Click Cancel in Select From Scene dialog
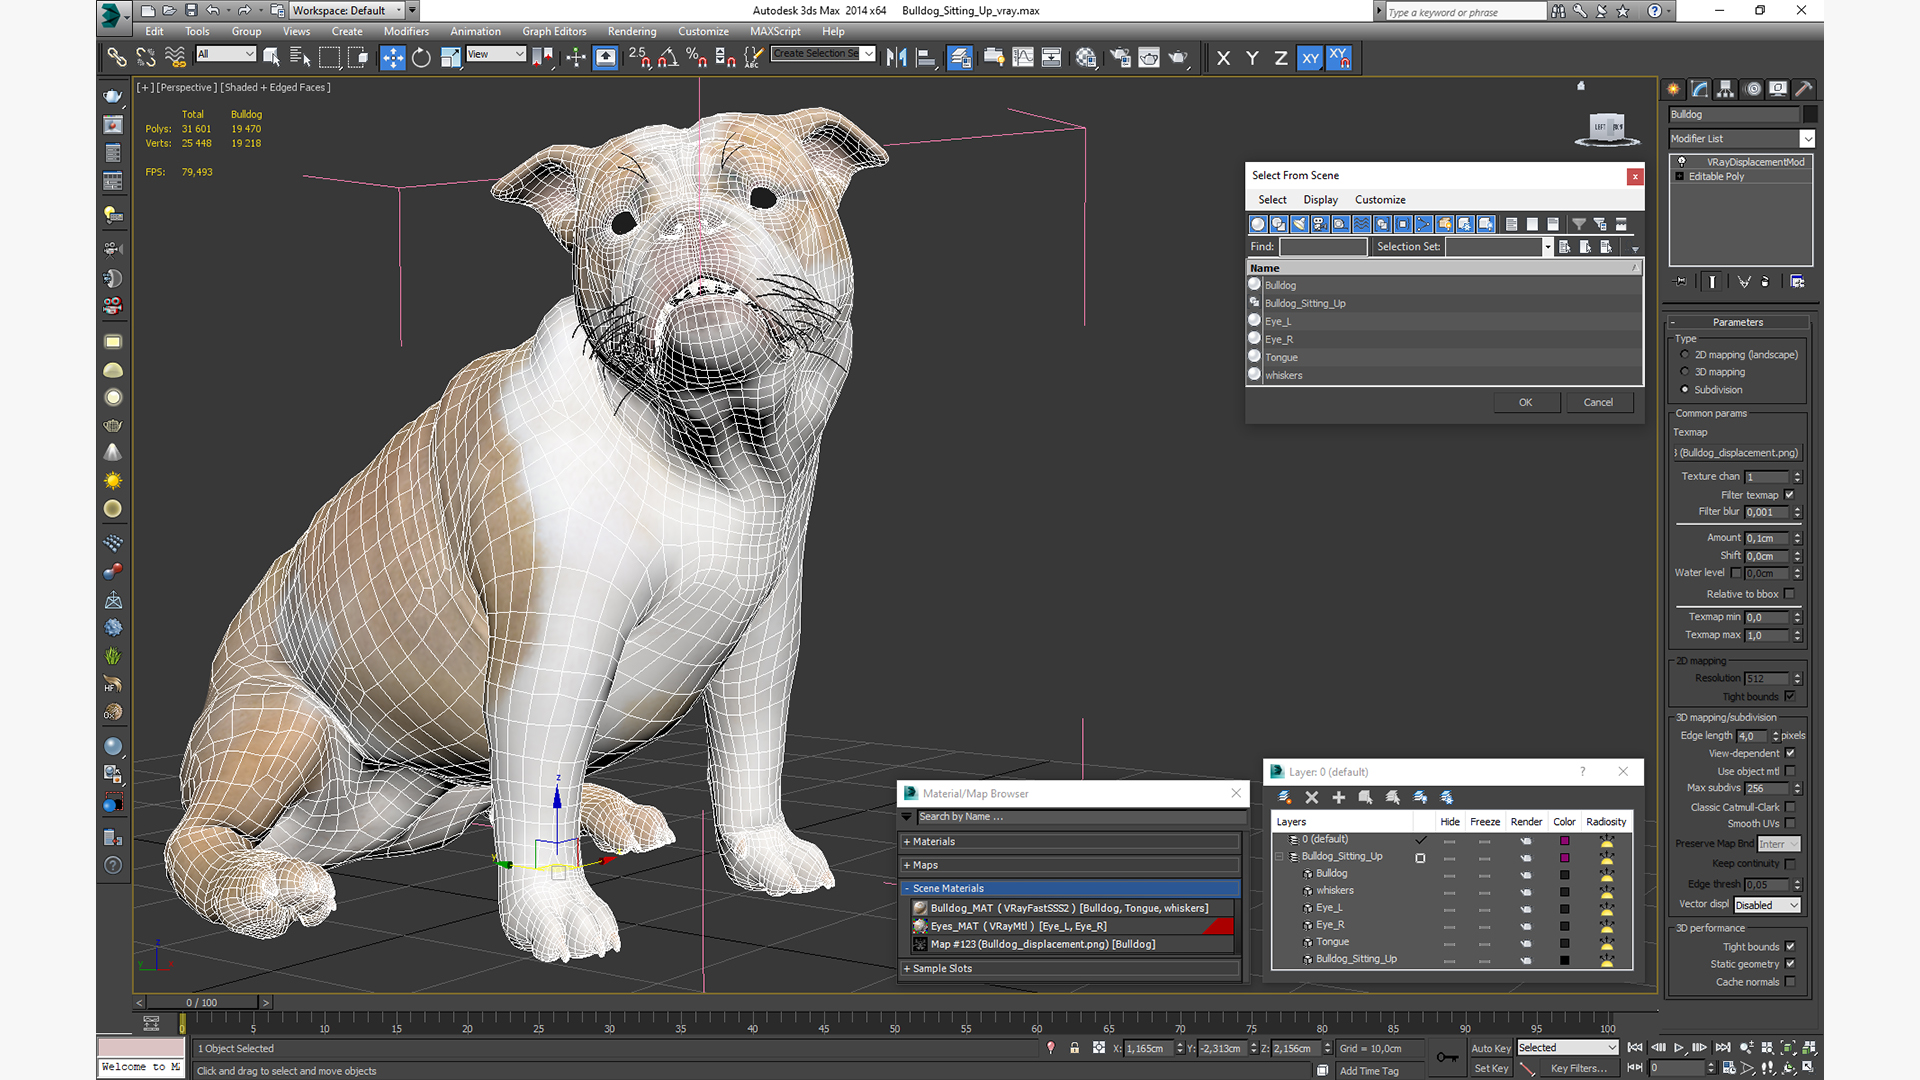 pyautogui.click(x=1598, y=403)
